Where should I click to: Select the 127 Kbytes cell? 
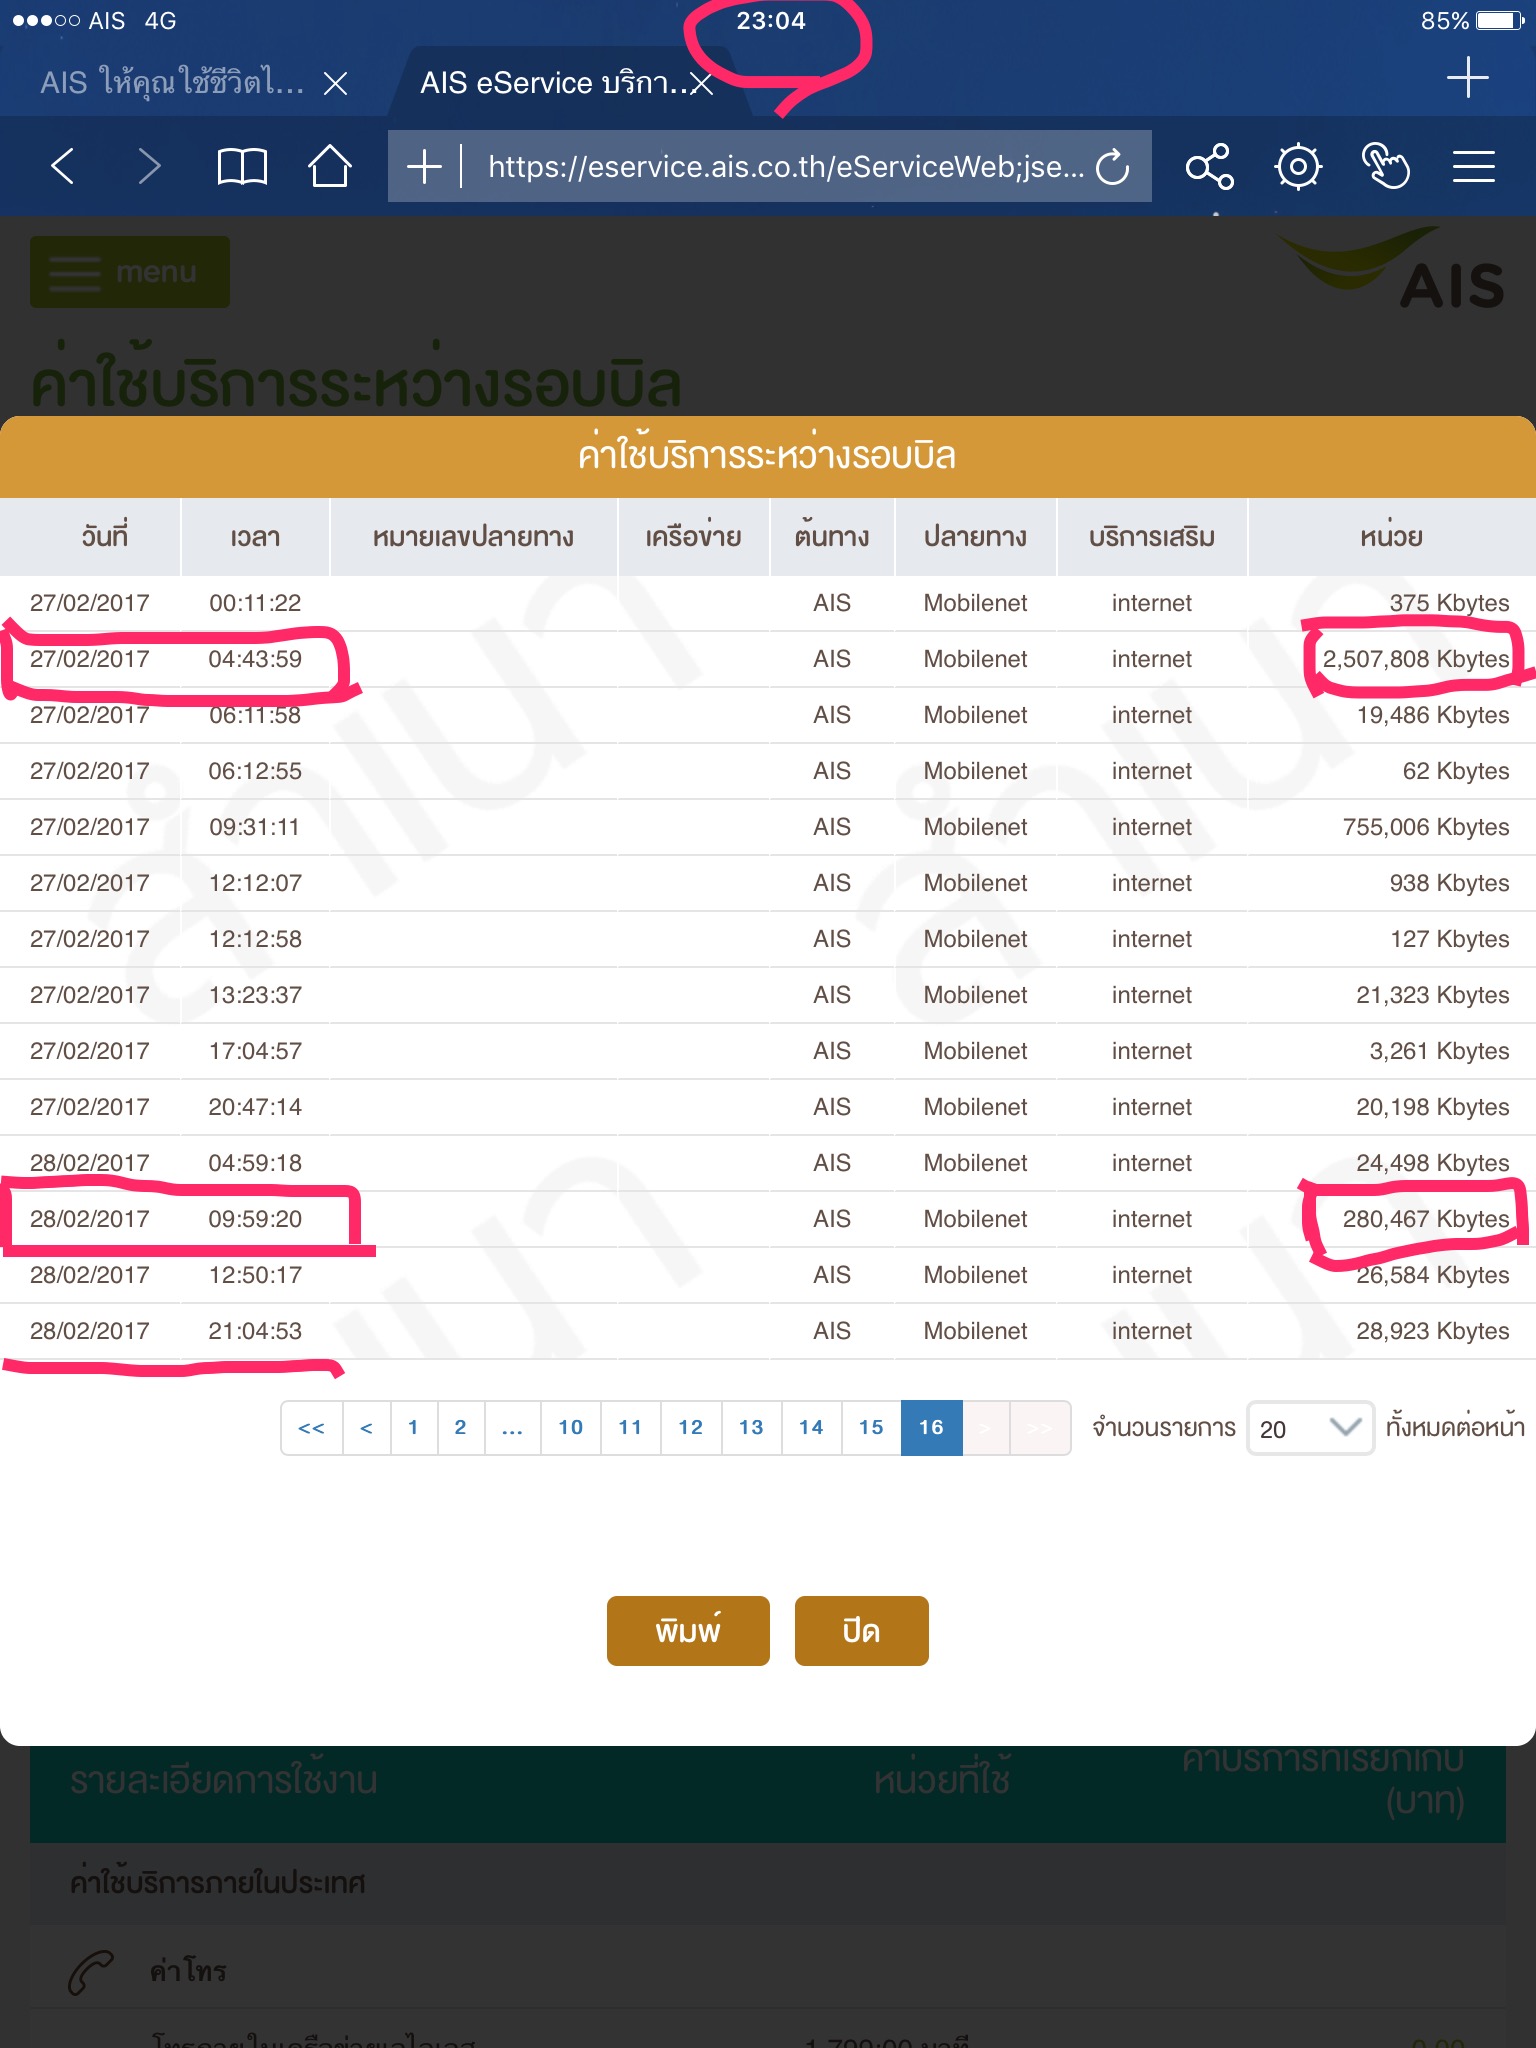[1450, 939]
